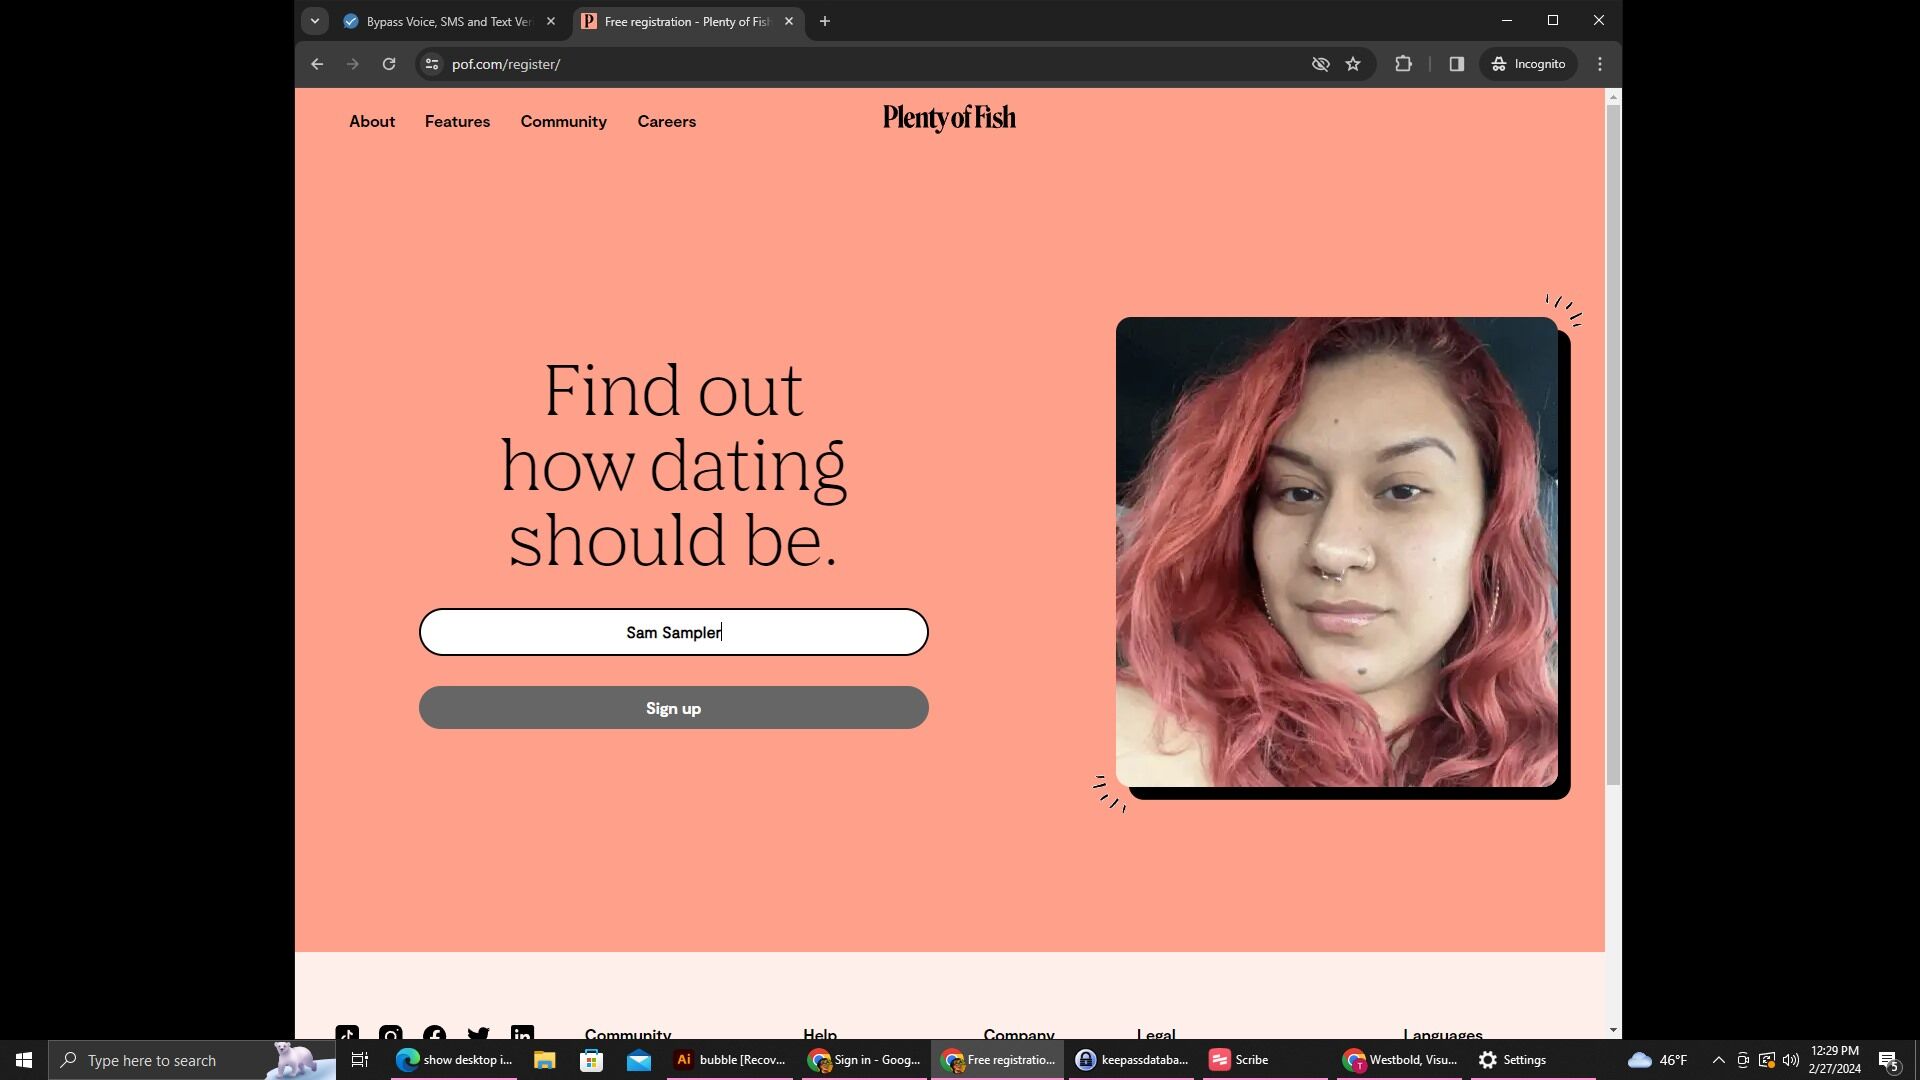The height and width of the screenshot is (1080, 1920).
Task: Open the About menu link
Action: 372,122
